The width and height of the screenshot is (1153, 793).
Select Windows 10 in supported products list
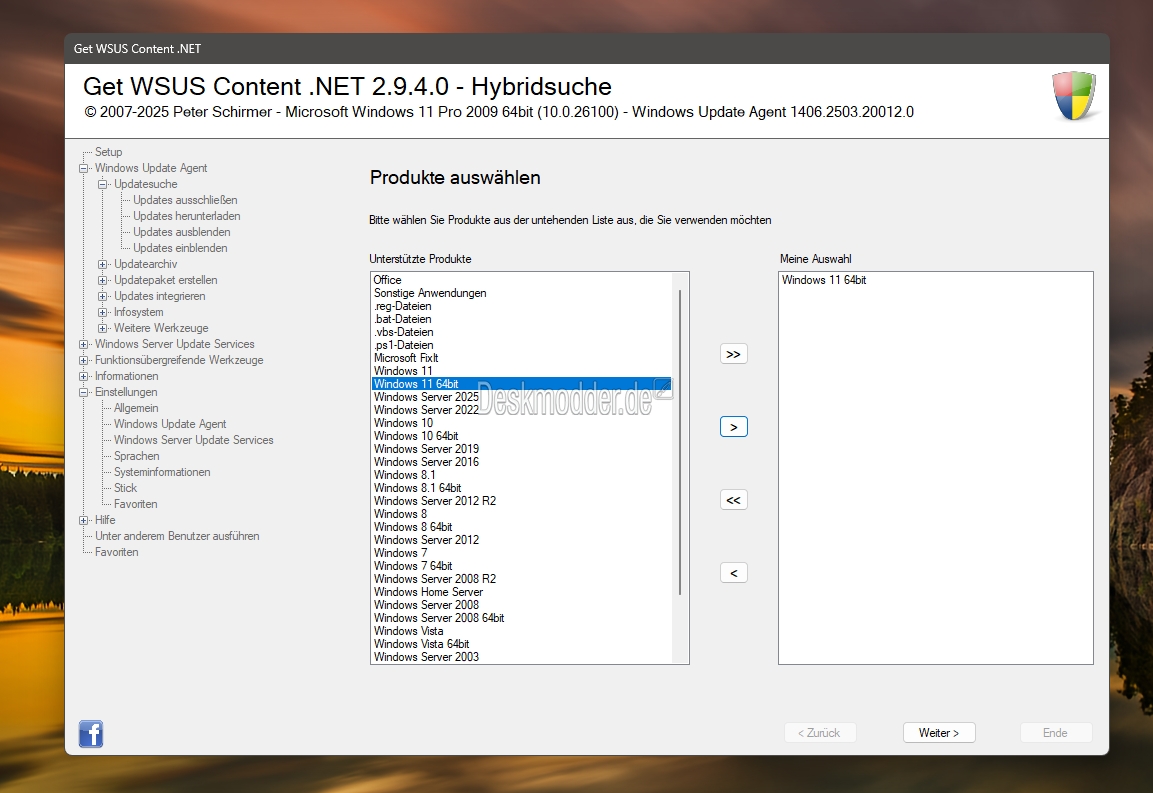521,423
